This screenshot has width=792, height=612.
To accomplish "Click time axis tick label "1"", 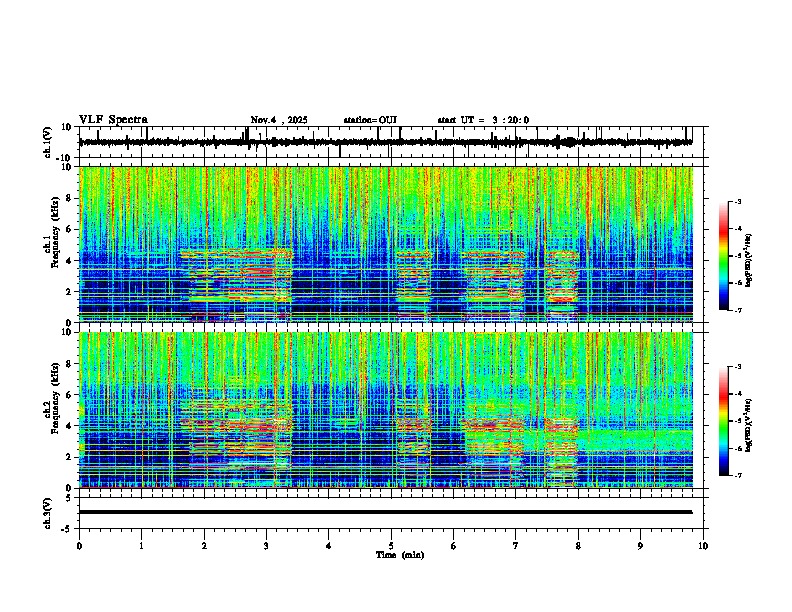I will (x=141, y=546).
